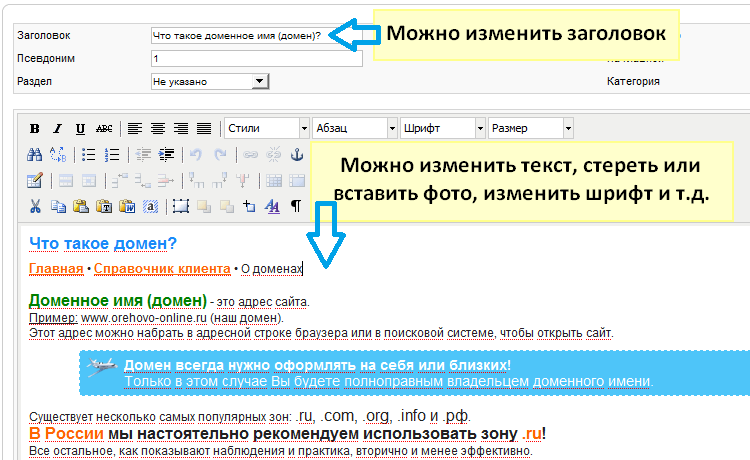The image size is (750, 460).
Task: Insert table row before
Action: pos(119,181)
